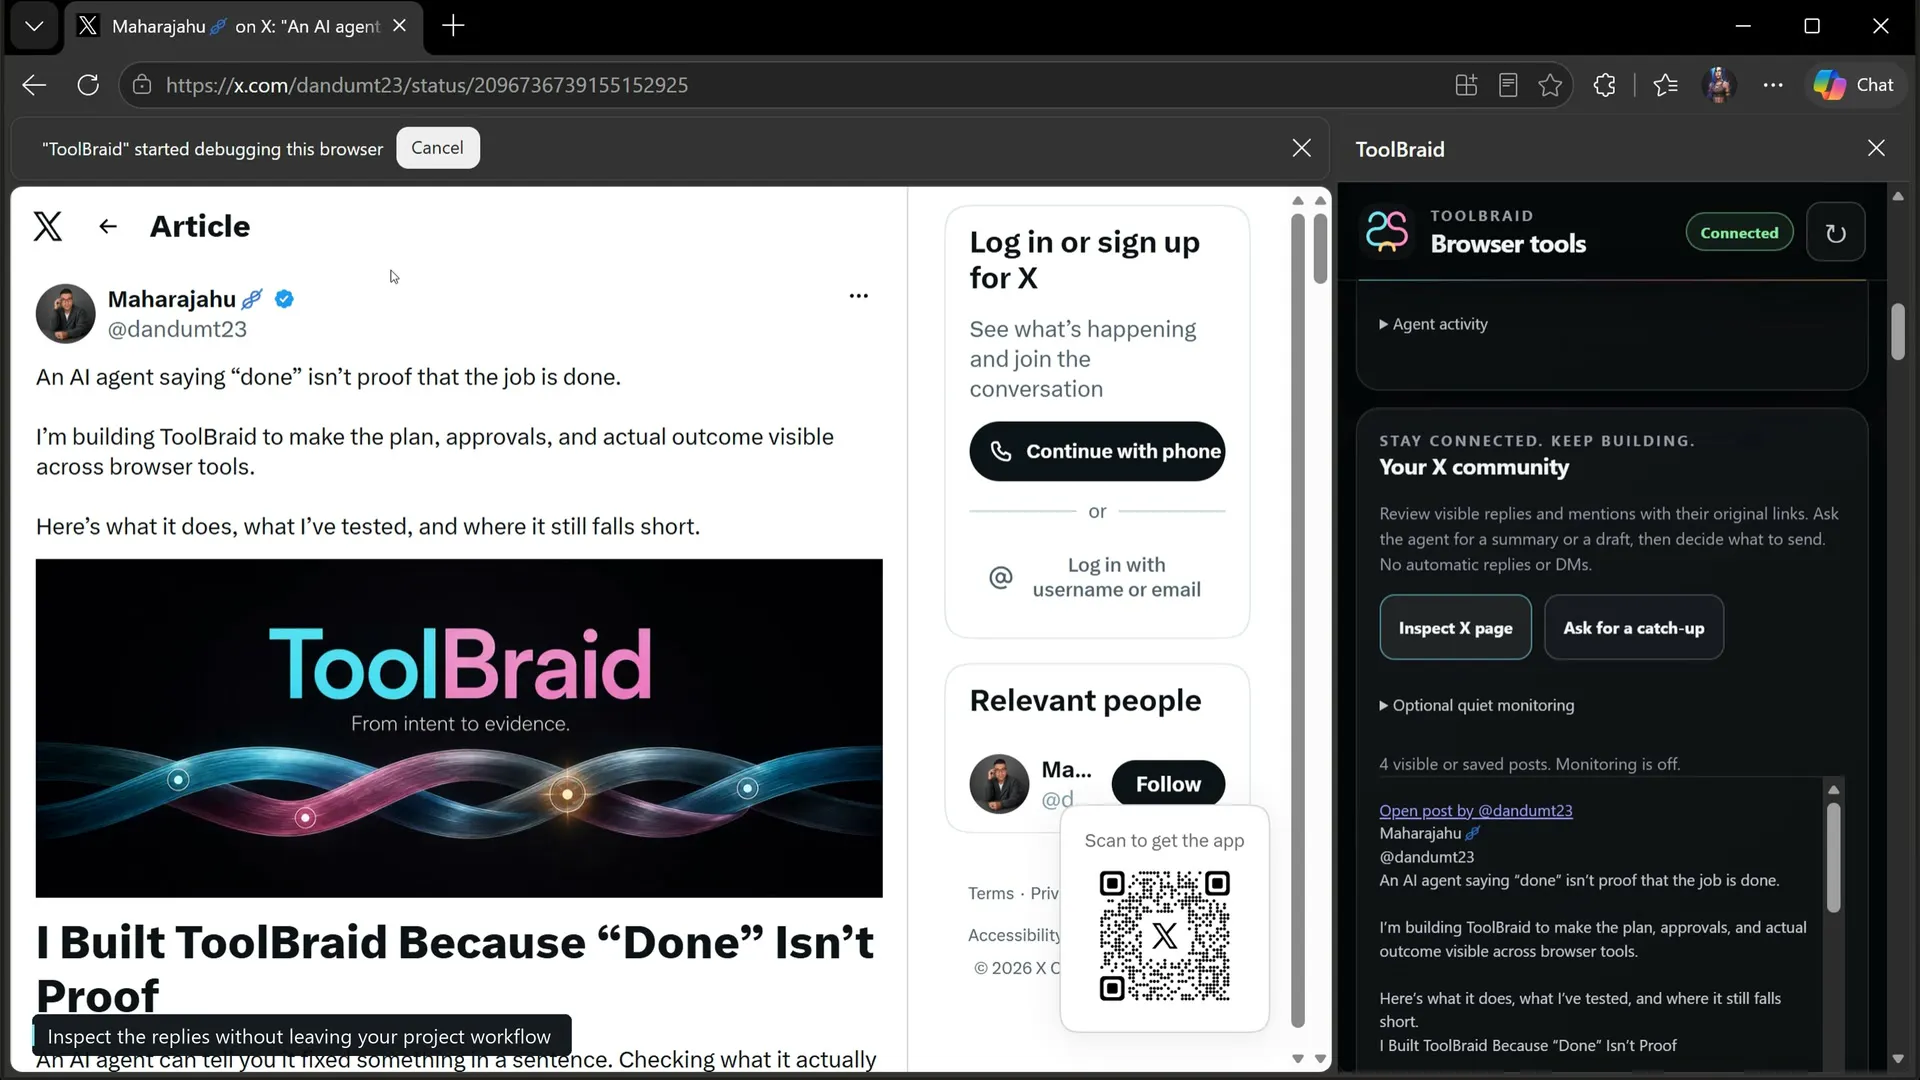
Task: Click the Relevant people heading
Action: 1085,701
